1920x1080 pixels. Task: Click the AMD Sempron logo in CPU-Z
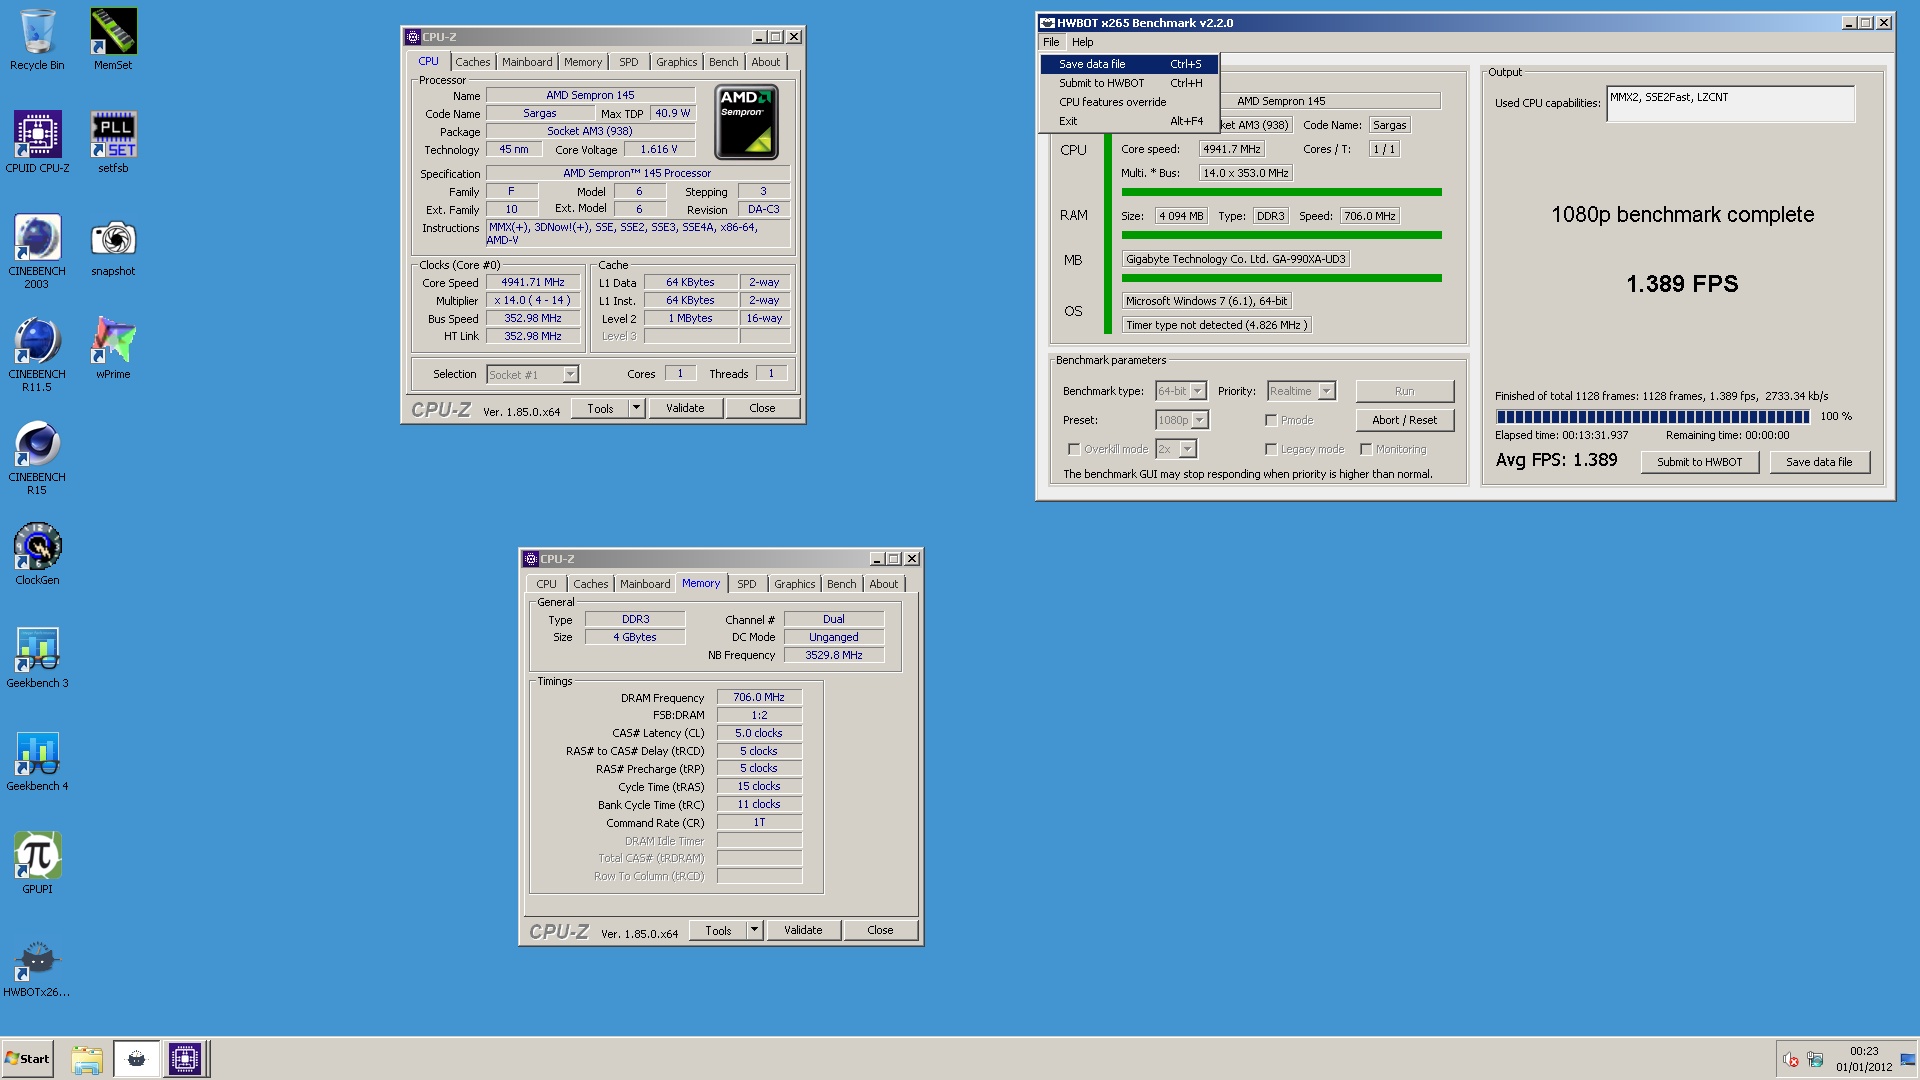(746, 122)
